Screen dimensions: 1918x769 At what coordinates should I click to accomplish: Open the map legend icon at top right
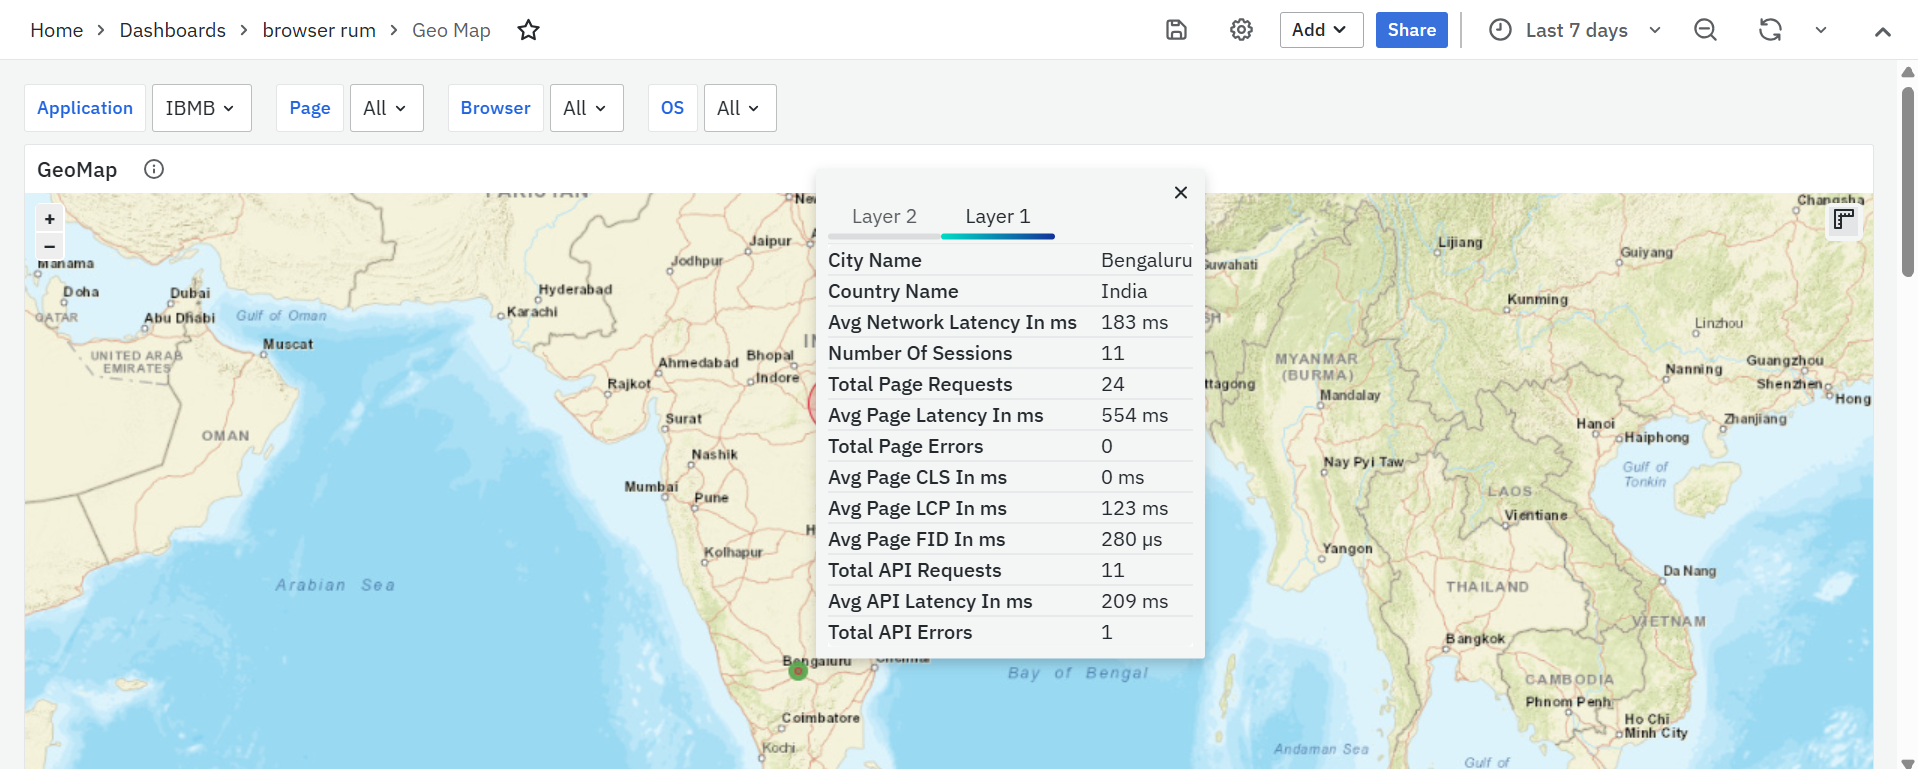(x=1844, y=219)
